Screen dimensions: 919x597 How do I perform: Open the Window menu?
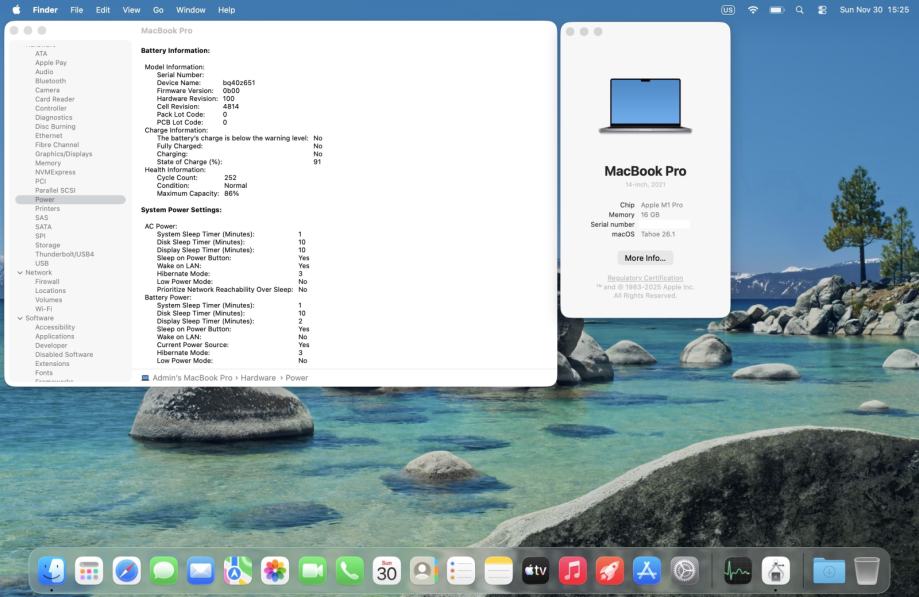190,10
